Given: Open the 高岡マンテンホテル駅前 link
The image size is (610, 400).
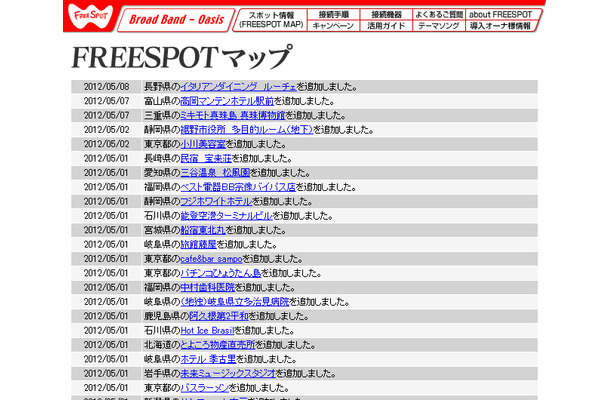Looking at the screenshot, I should [227, 101].
